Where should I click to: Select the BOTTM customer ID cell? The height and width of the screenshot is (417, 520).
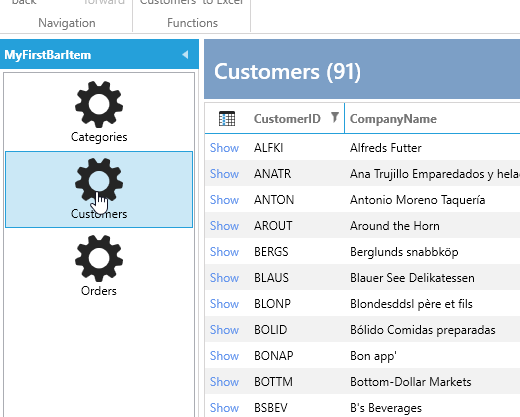[273, 382]
